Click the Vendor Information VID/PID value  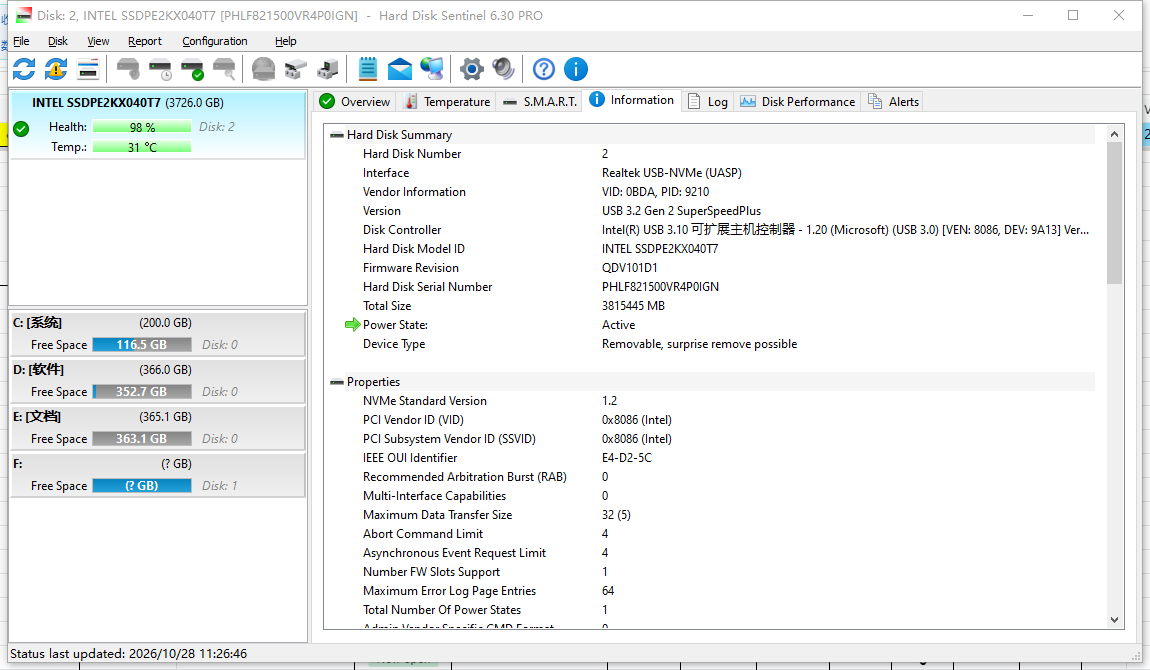point(655,192)
